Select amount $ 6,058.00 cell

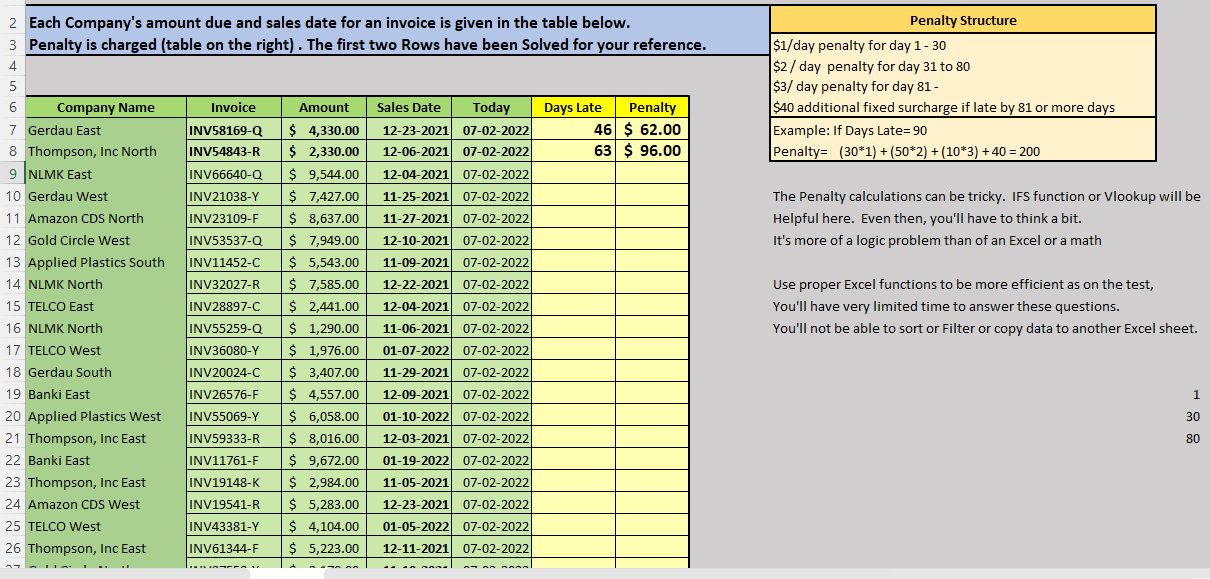(x=324, y=416)
